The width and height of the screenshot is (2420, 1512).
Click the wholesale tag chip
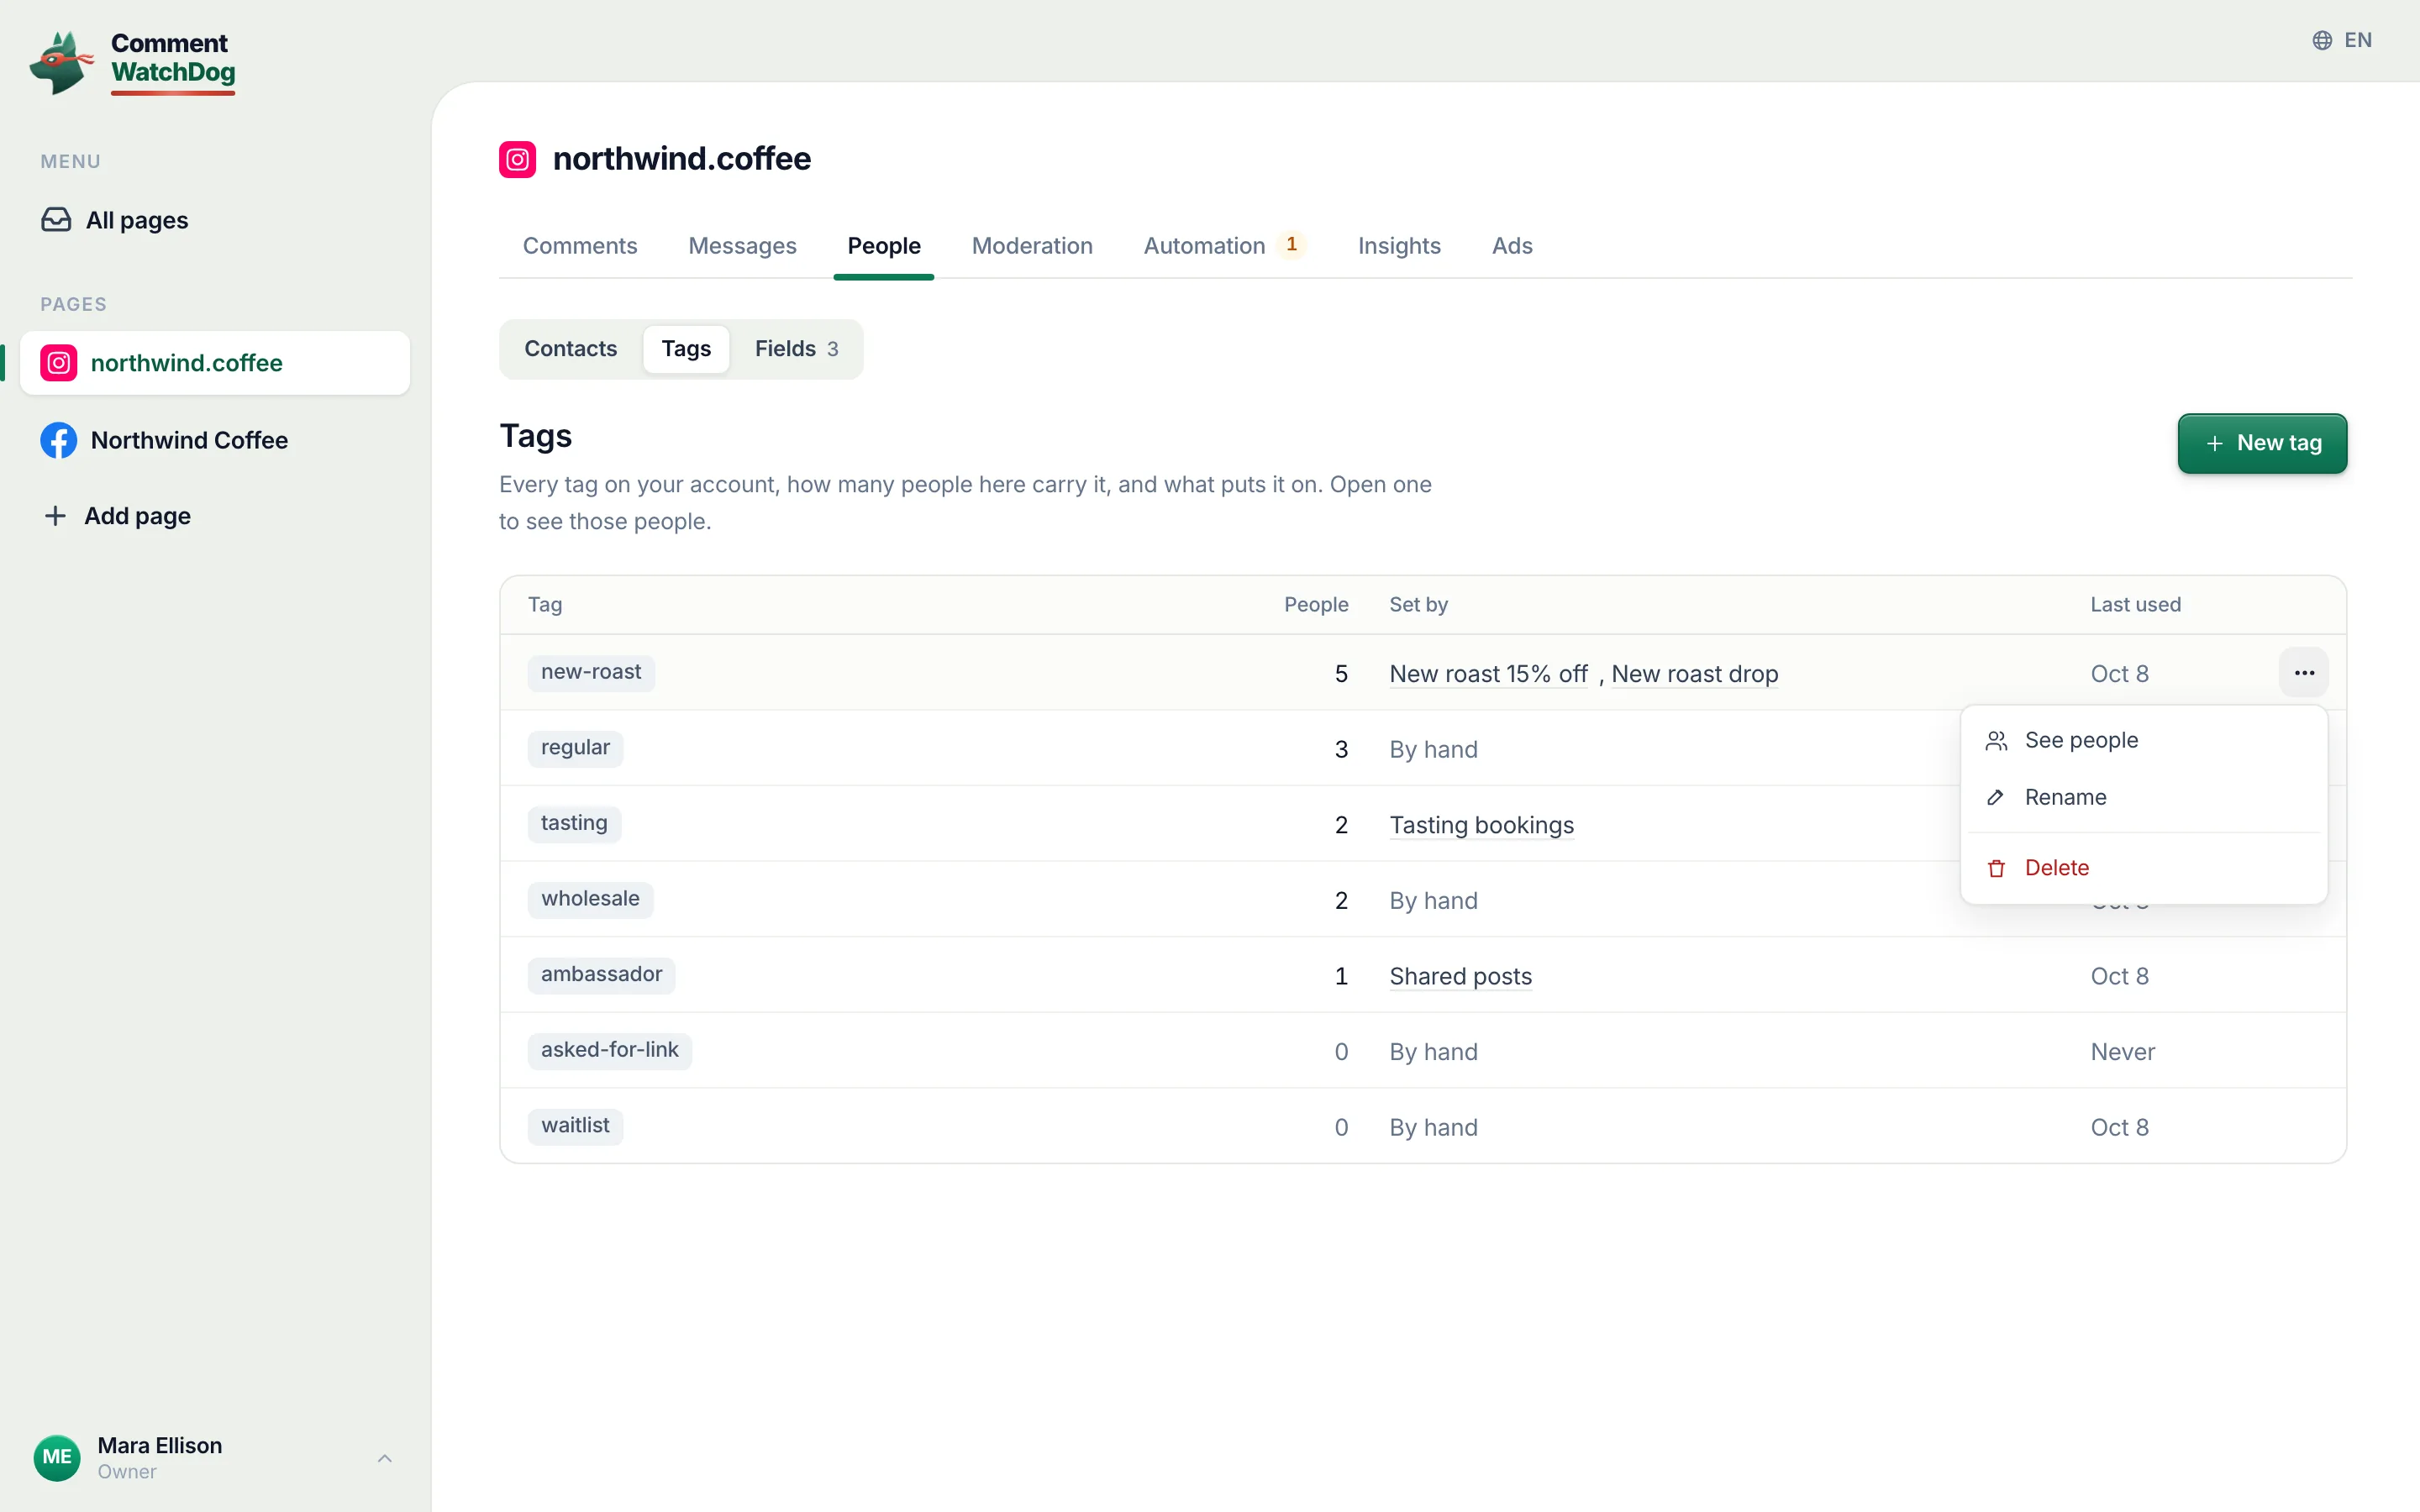pos(590,899)
